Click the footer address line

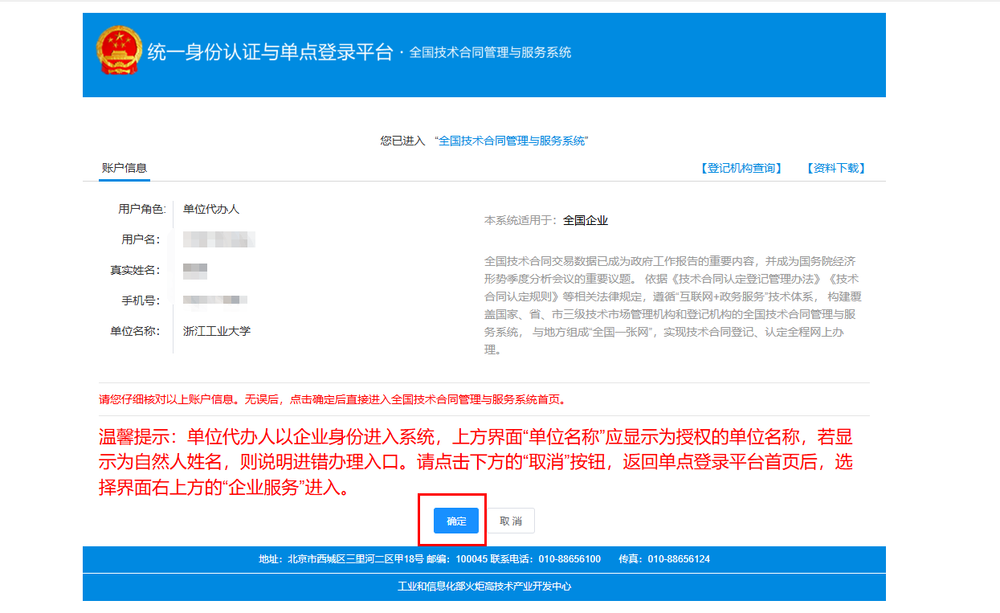(484, 559)
